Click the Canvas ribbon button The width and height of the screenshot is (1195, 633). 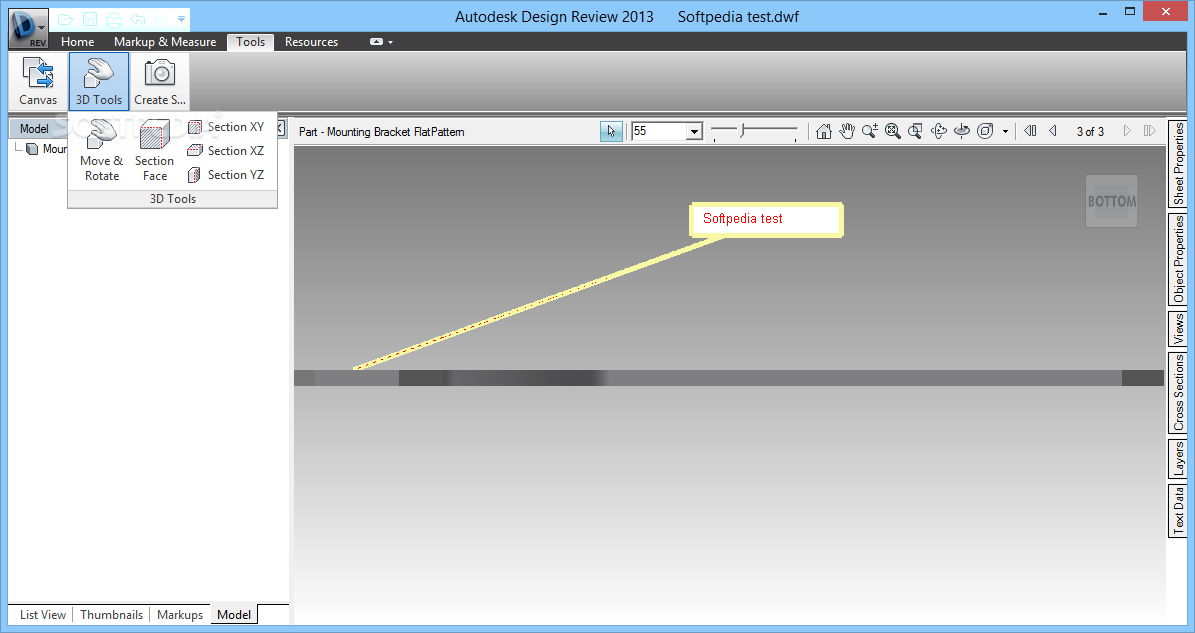[38, 82]
